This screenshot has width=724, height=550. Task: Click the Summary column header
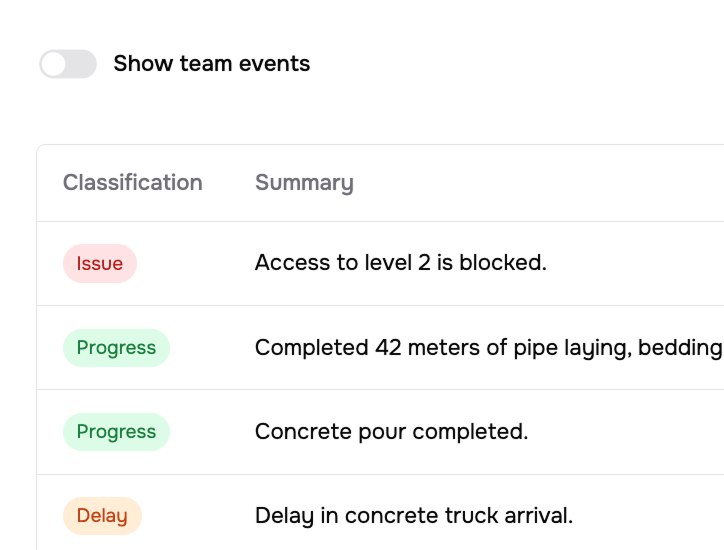point(303,183)
